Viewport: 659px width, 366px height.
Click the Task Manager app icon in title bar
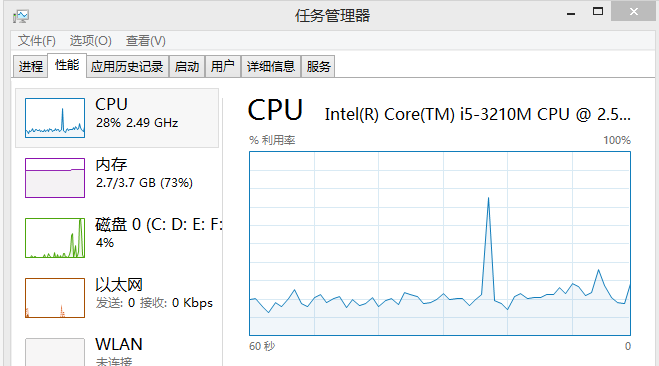point(21,16)
